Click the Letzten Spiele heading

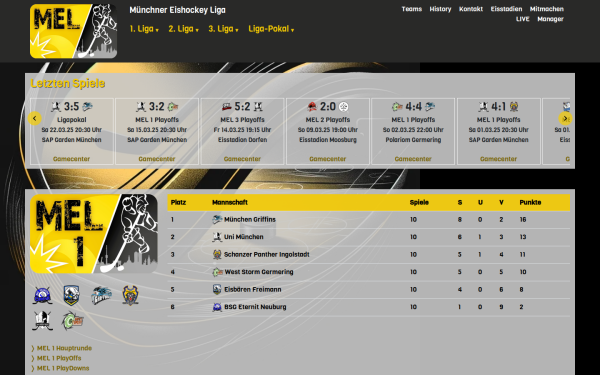(68, 83)
